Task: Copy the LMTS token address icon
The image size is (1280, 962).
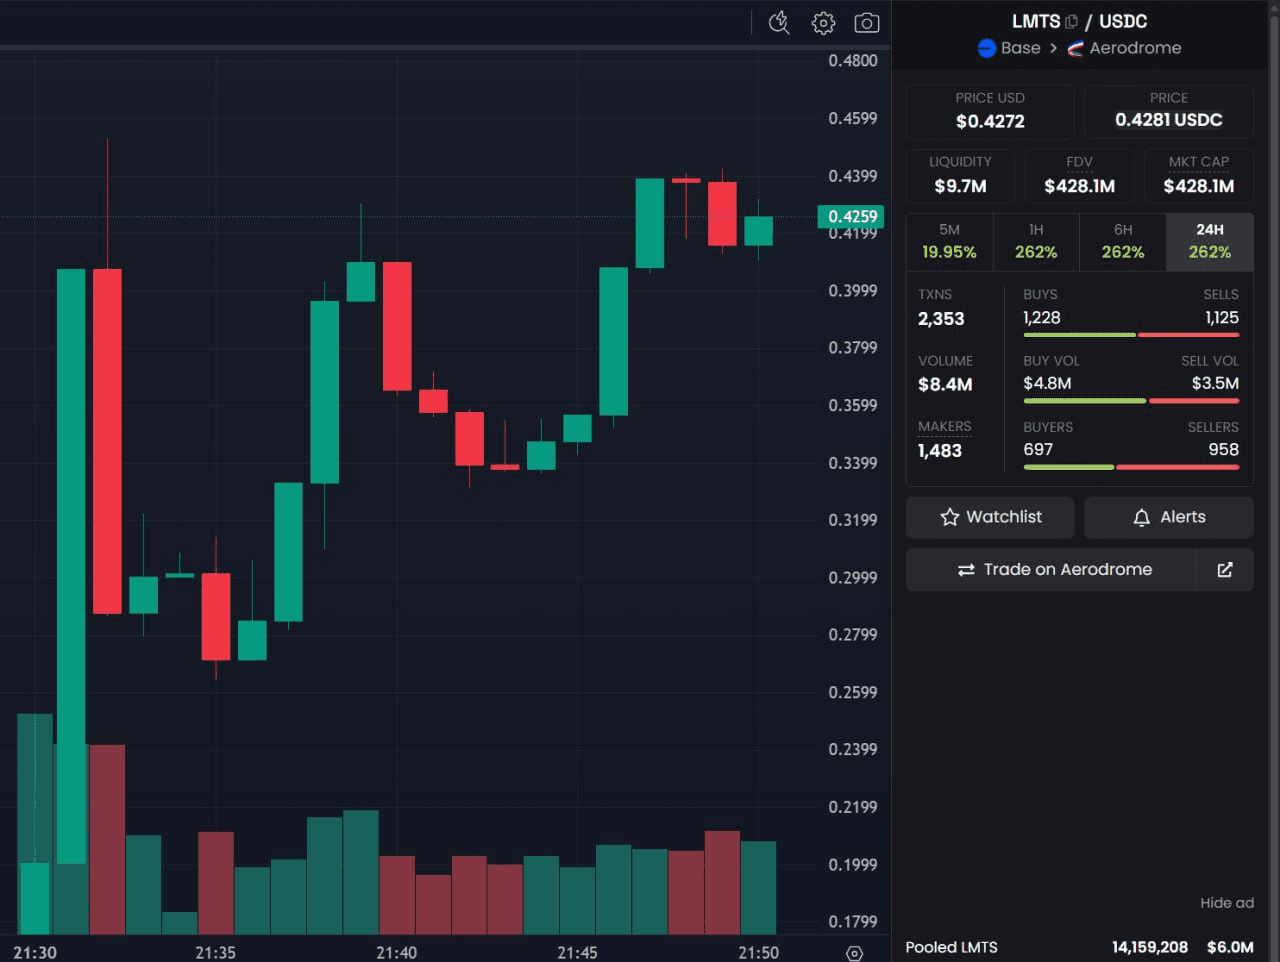Action: coord(1071,22)
